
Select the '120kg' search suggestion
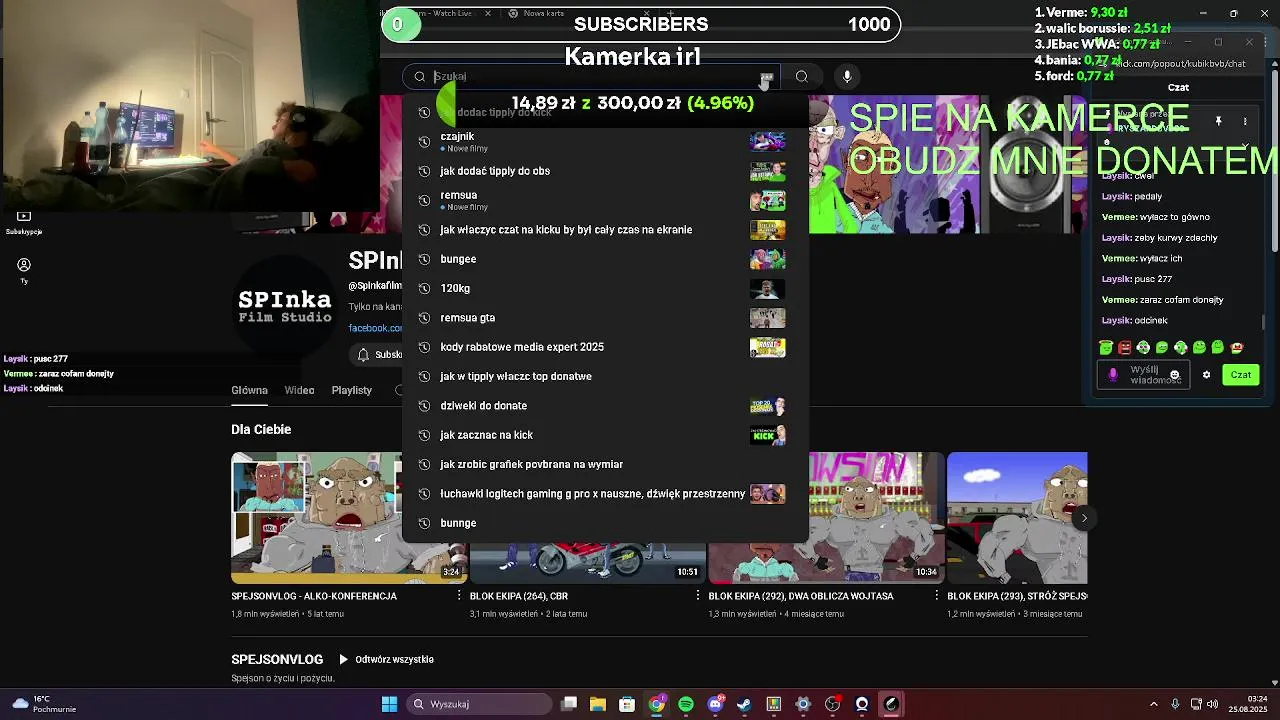tap(604, 288)
